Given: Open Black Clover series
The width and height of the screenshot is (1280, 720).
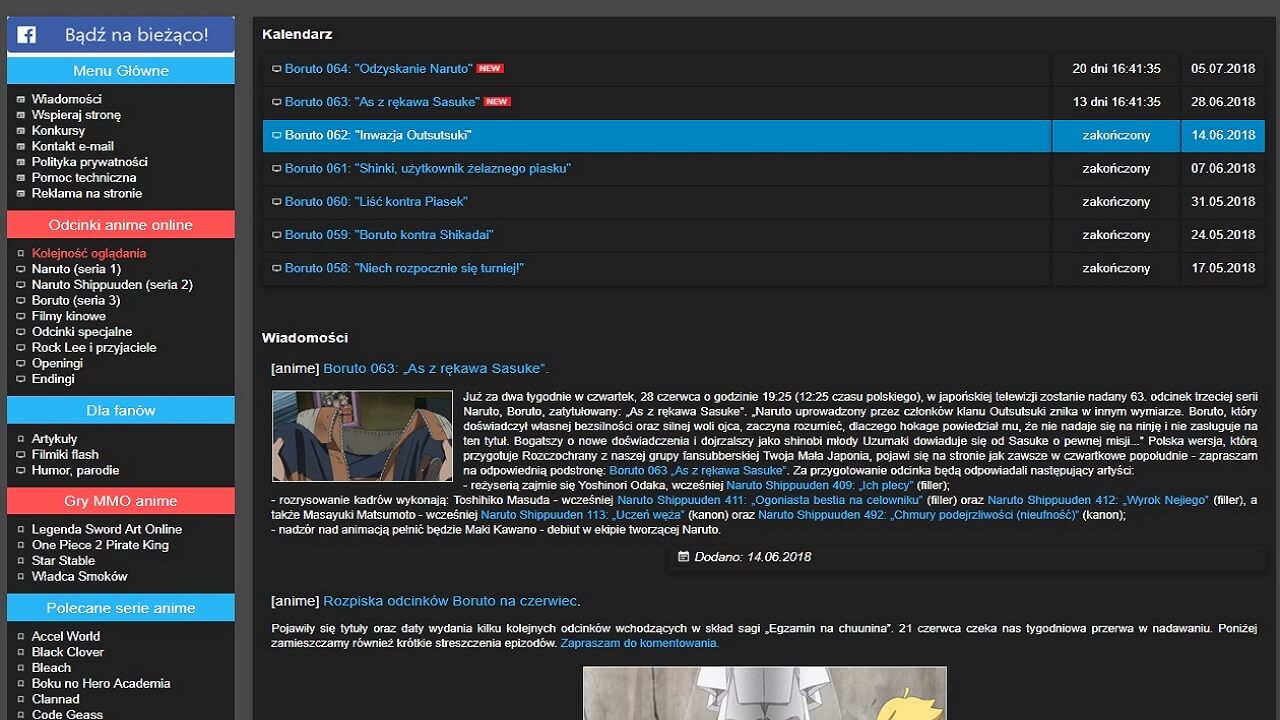Looking at the screenshot, I should tap(67, 652).
